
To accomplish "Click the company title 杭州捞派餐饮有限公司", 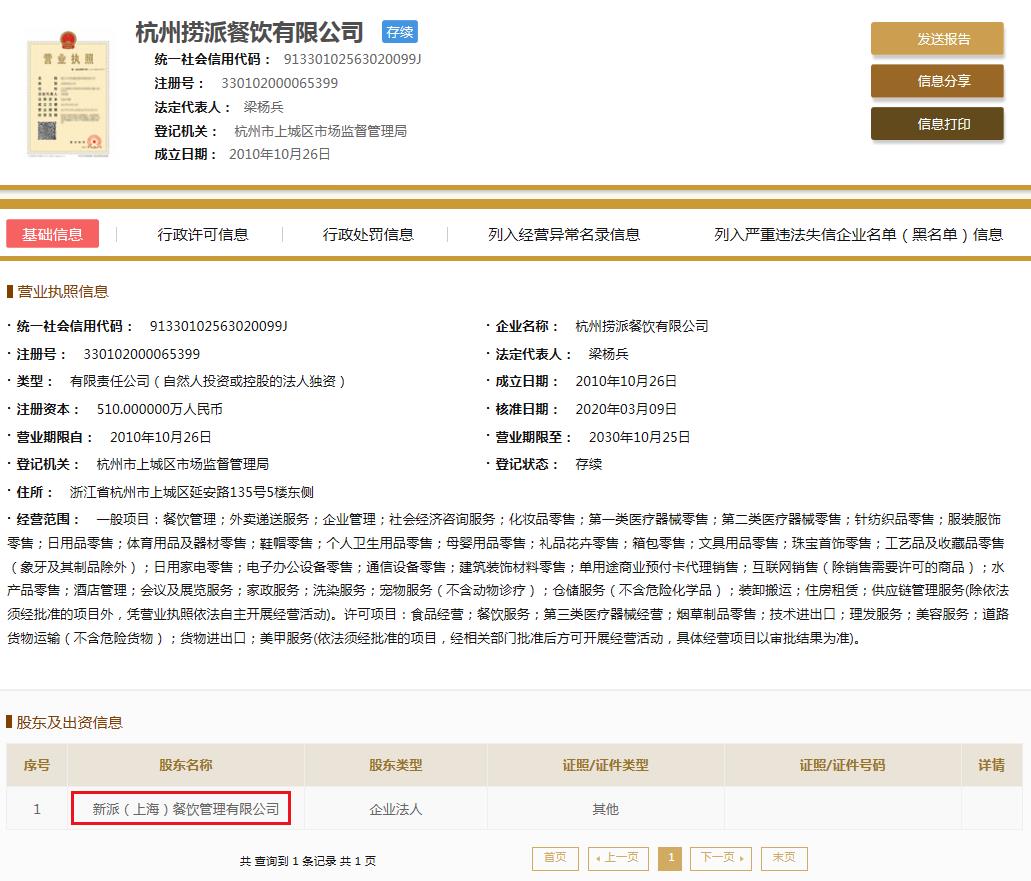I will click(250, 32).
